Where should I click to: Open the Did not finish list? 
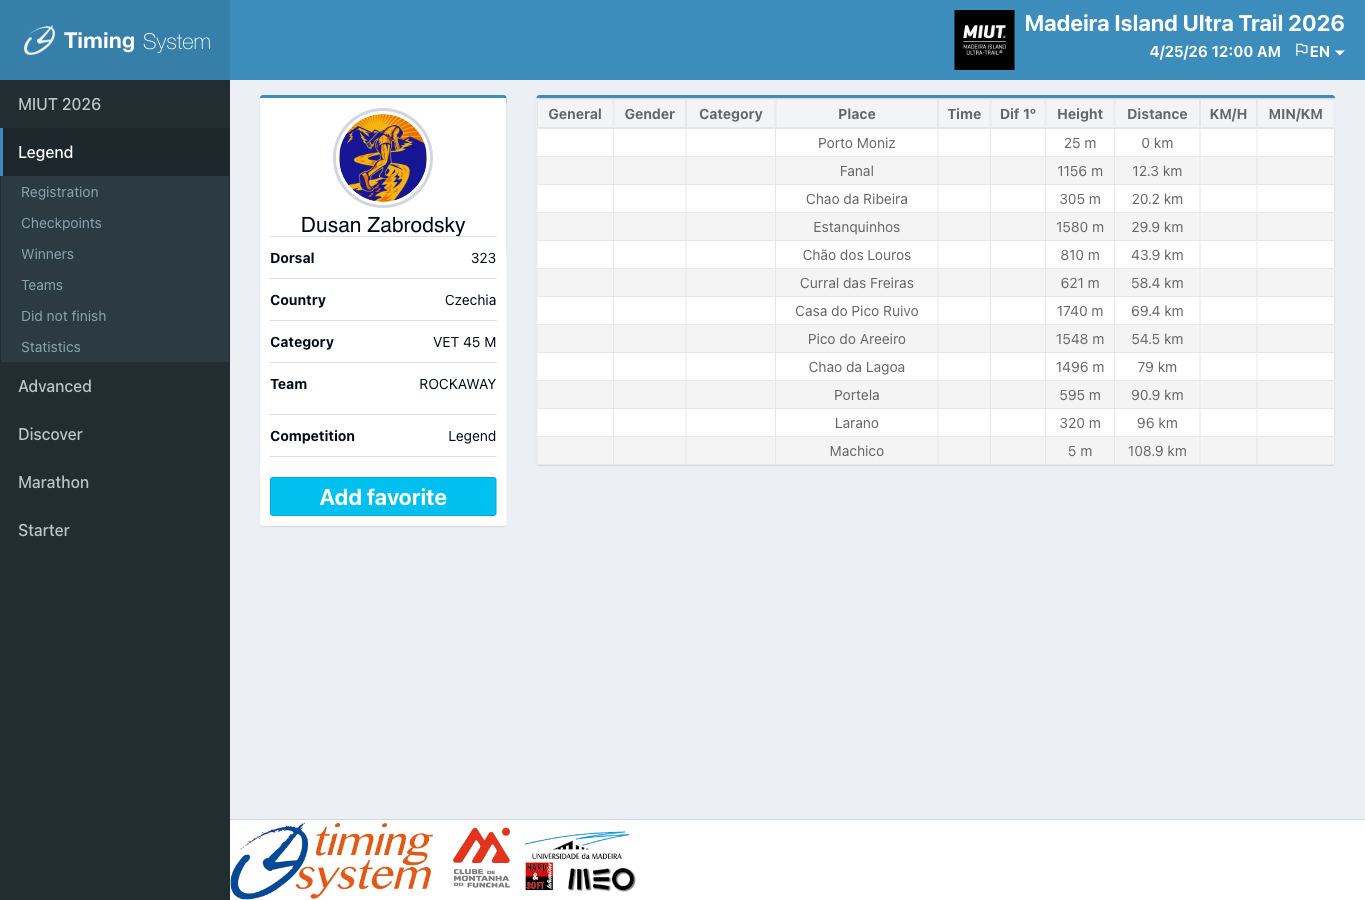tap(63, 316)
